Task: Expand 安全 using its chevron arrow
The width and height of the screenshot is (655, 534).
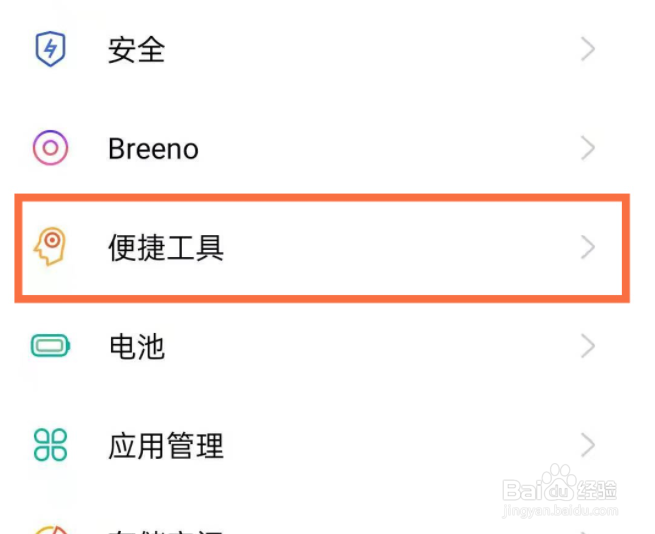Action: point(588,49)
